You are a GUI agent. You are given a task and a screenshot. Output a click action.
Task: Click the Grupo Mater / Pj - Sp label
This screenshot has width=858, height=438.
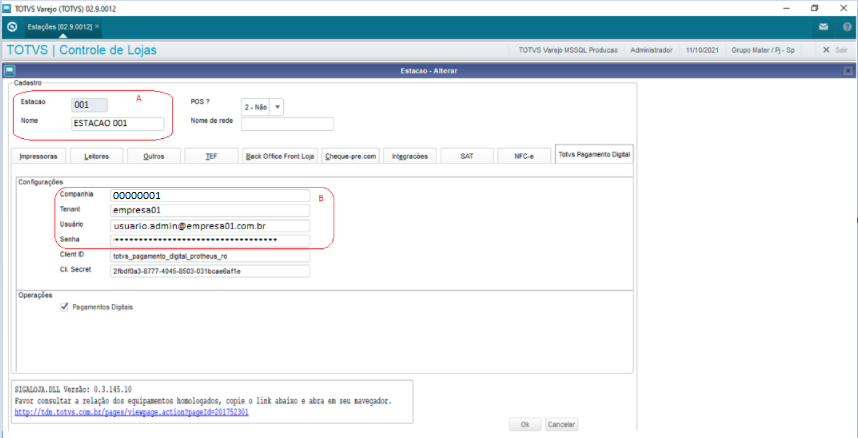coord(763,50)
